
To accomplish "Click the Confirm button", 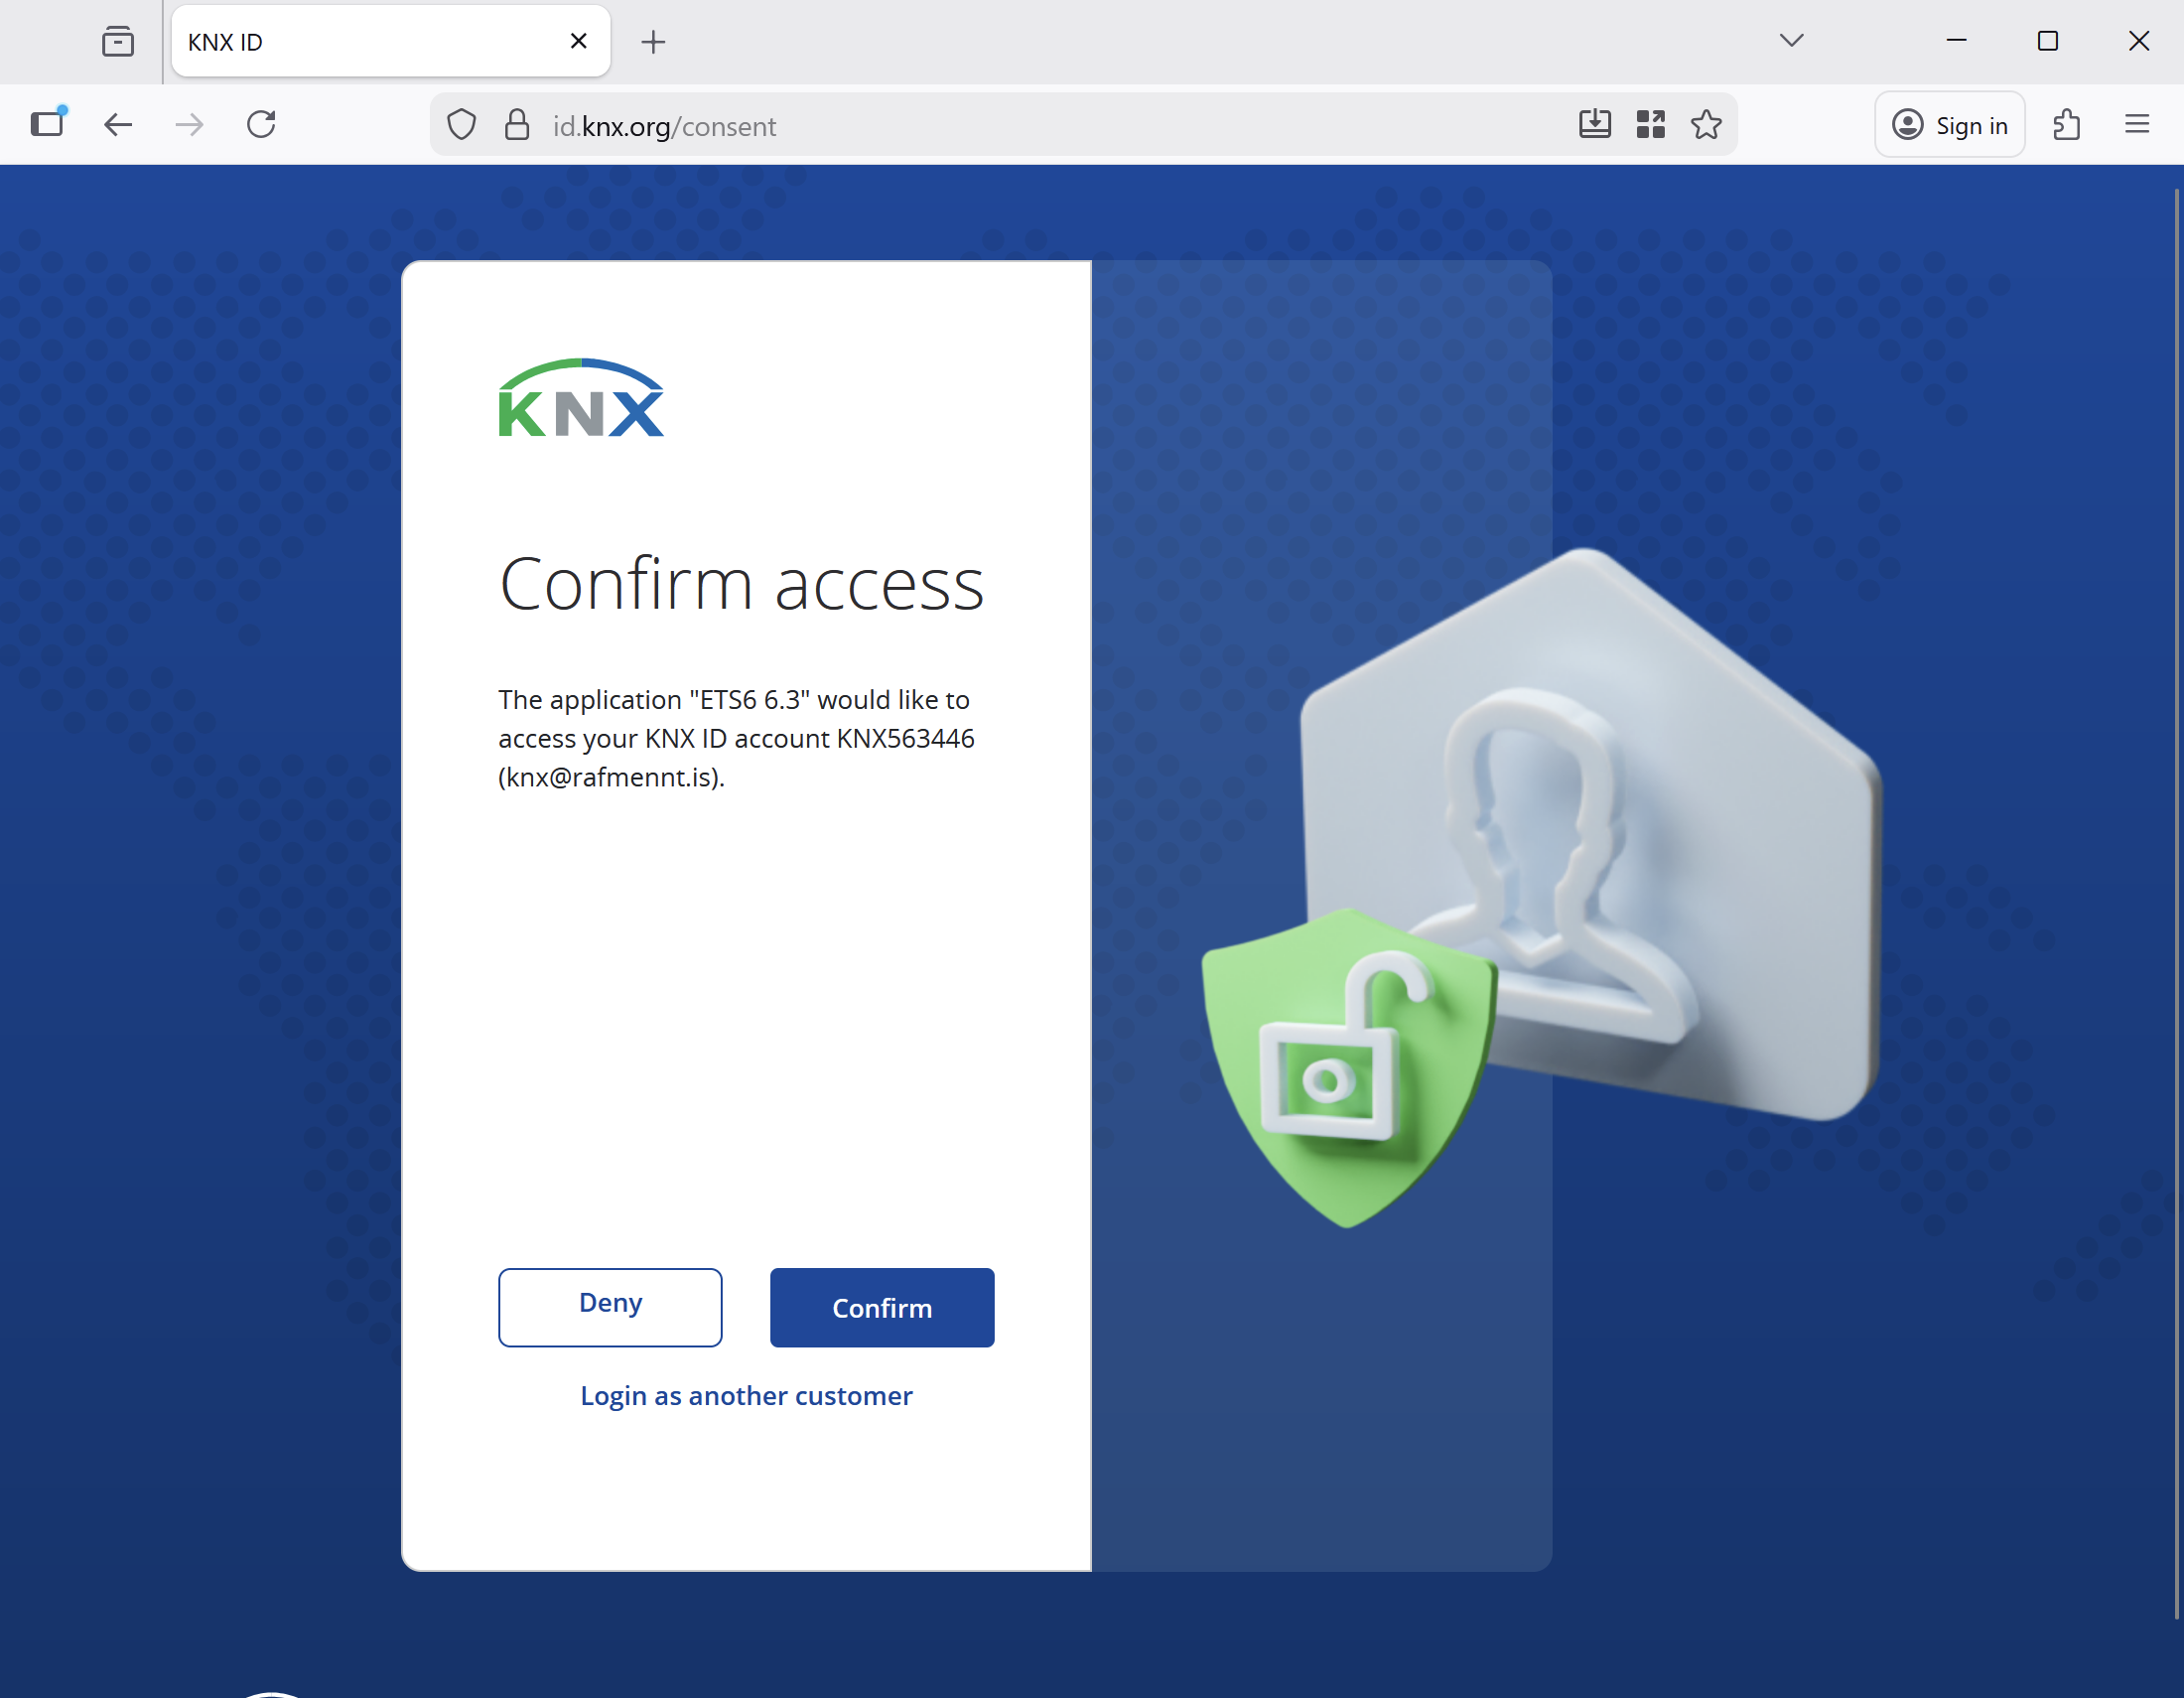I will click(x=881, y=1307).
